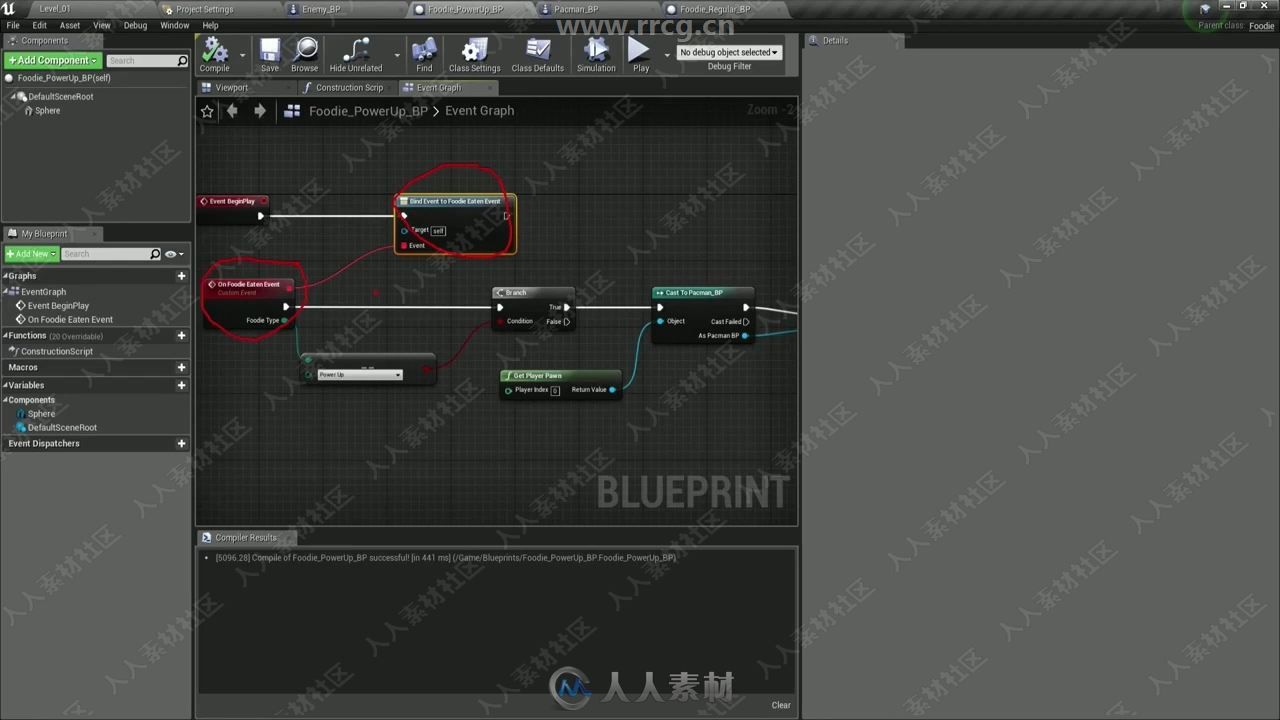1280x720 pixels.
Task: Select Sphere in the Components panel tree
Action: [47, 111]
